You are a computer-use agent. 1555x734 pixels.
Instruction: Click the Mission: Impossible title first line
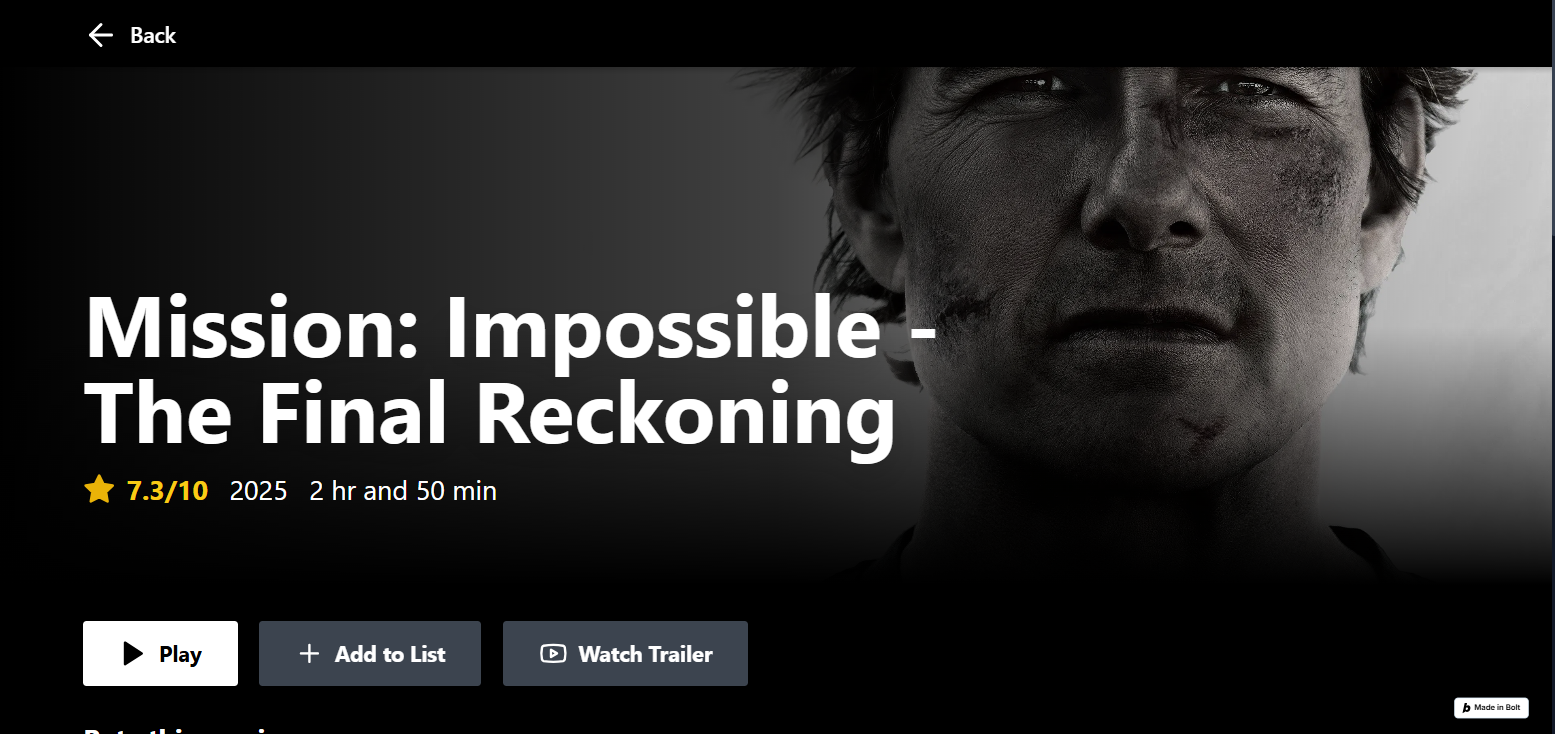[x=510, y=329]
